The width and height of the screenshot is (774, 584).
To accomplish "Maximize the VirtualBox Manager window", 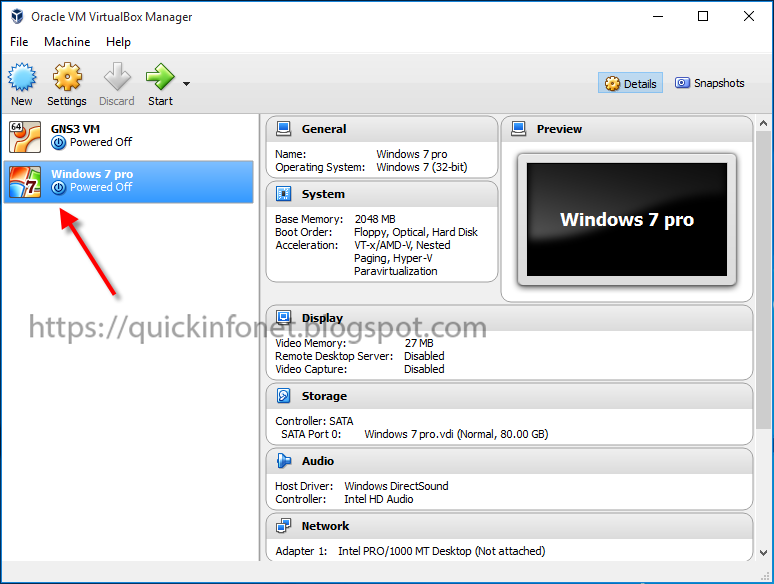I will point(703,16).
